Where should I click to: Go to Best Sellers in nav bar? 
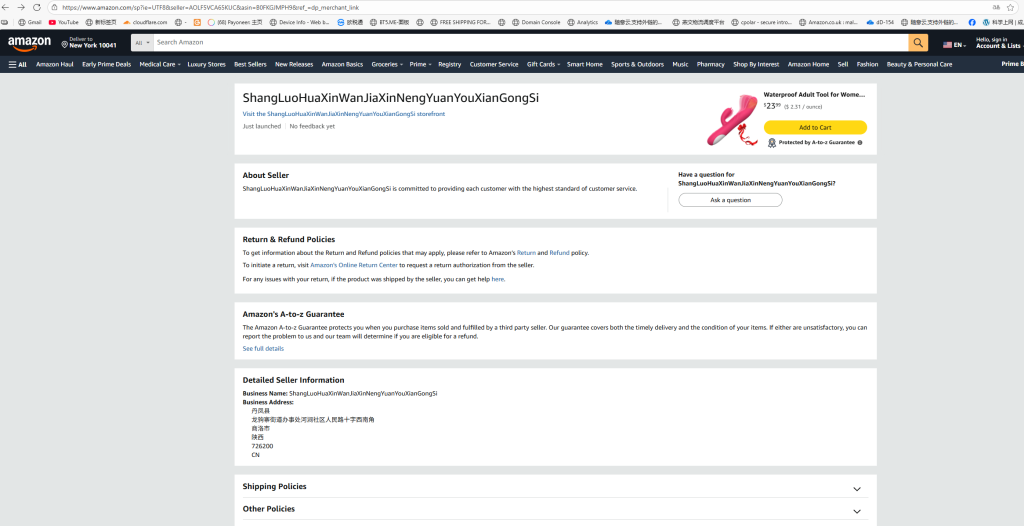pyautogui.click(x=250, y=64)
